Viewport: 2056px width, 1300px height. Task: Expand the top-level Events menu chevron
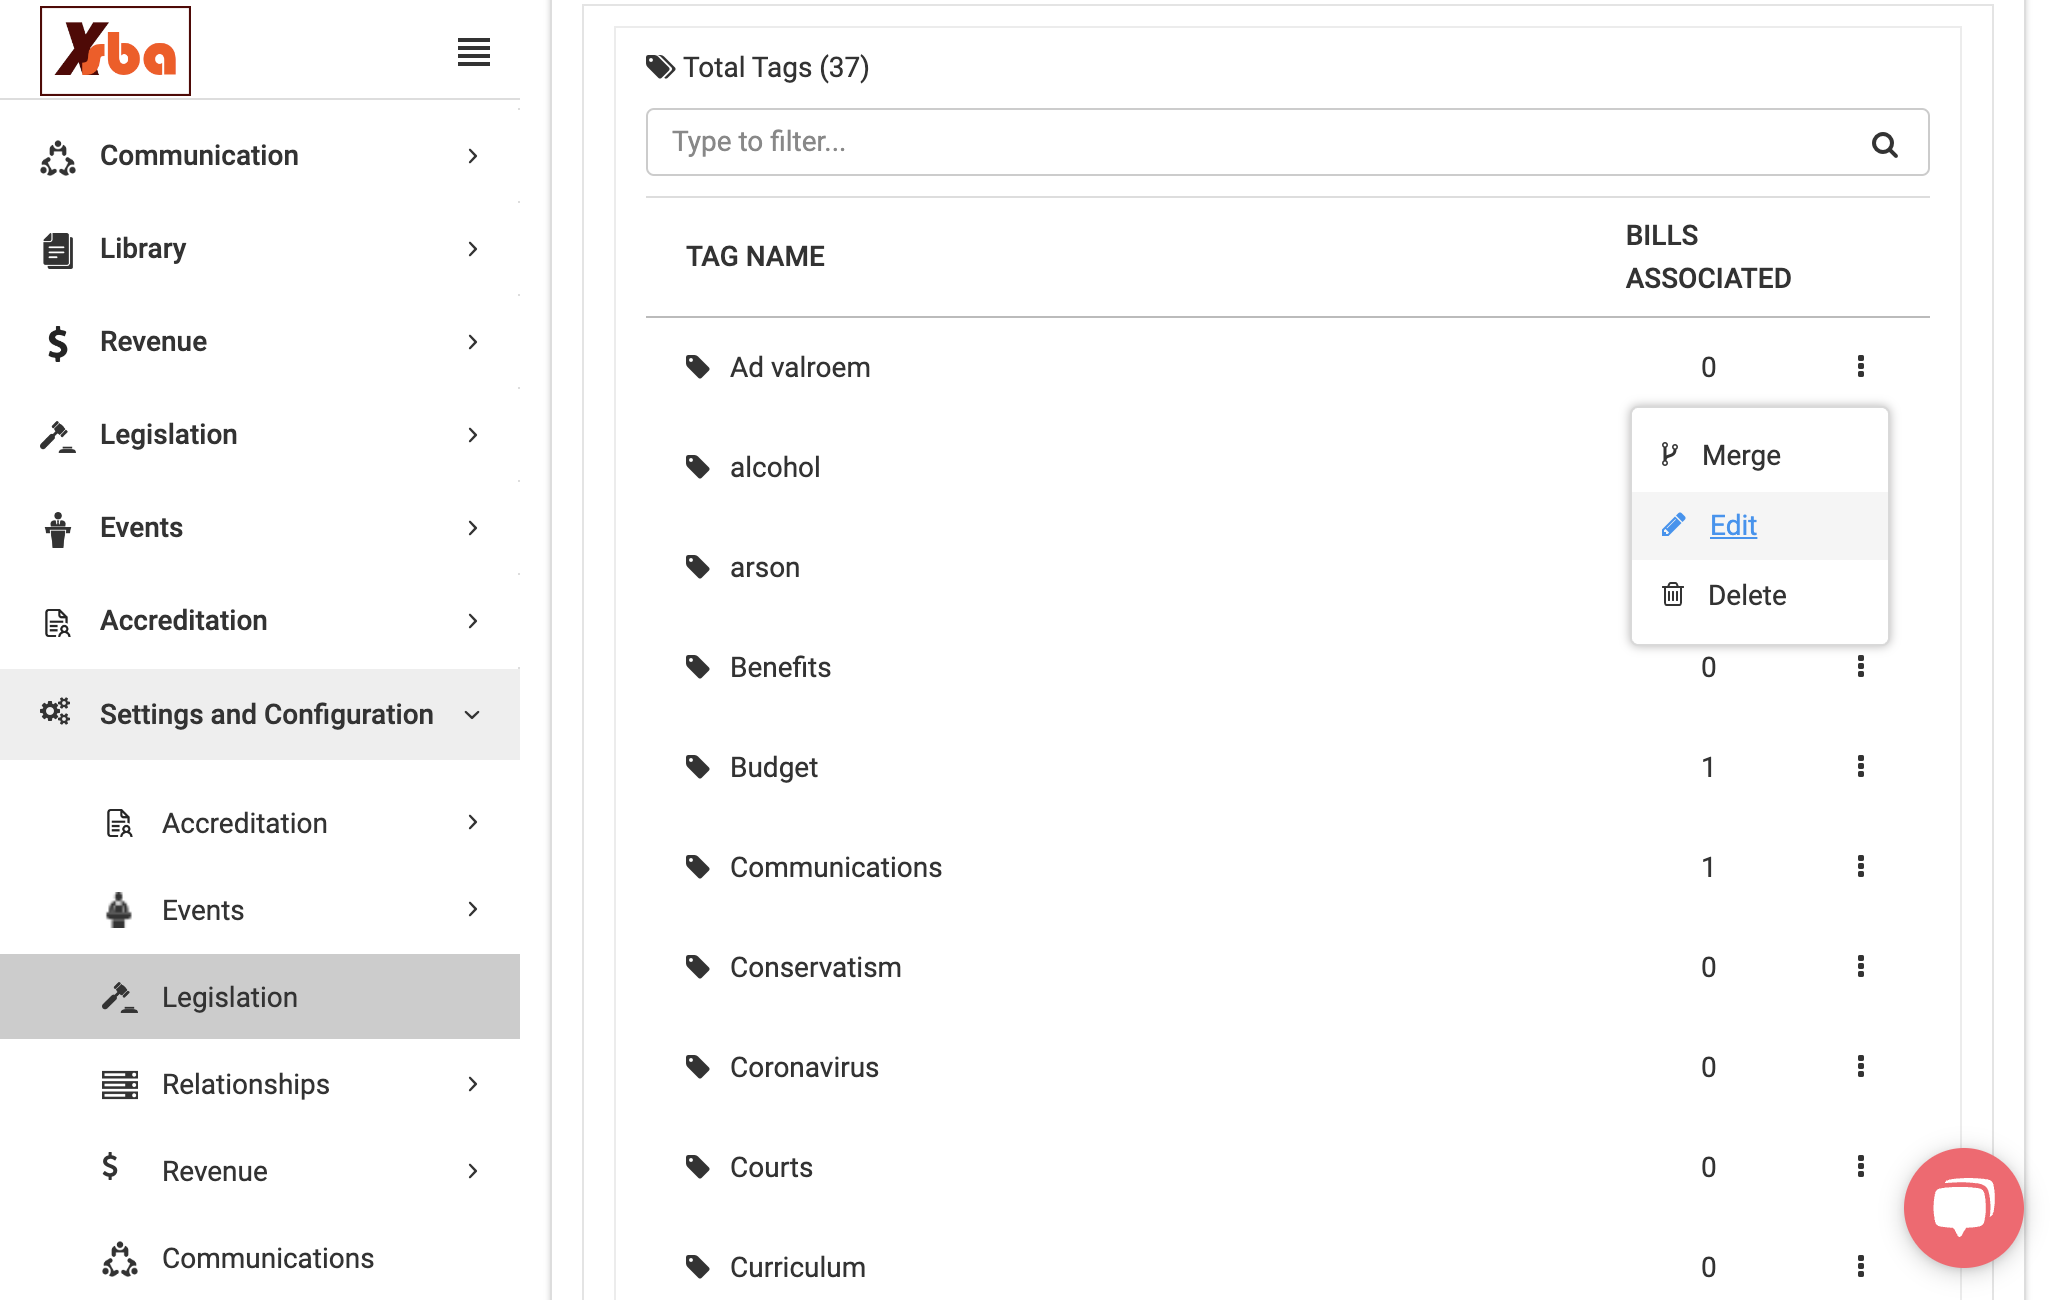point(473,528)
